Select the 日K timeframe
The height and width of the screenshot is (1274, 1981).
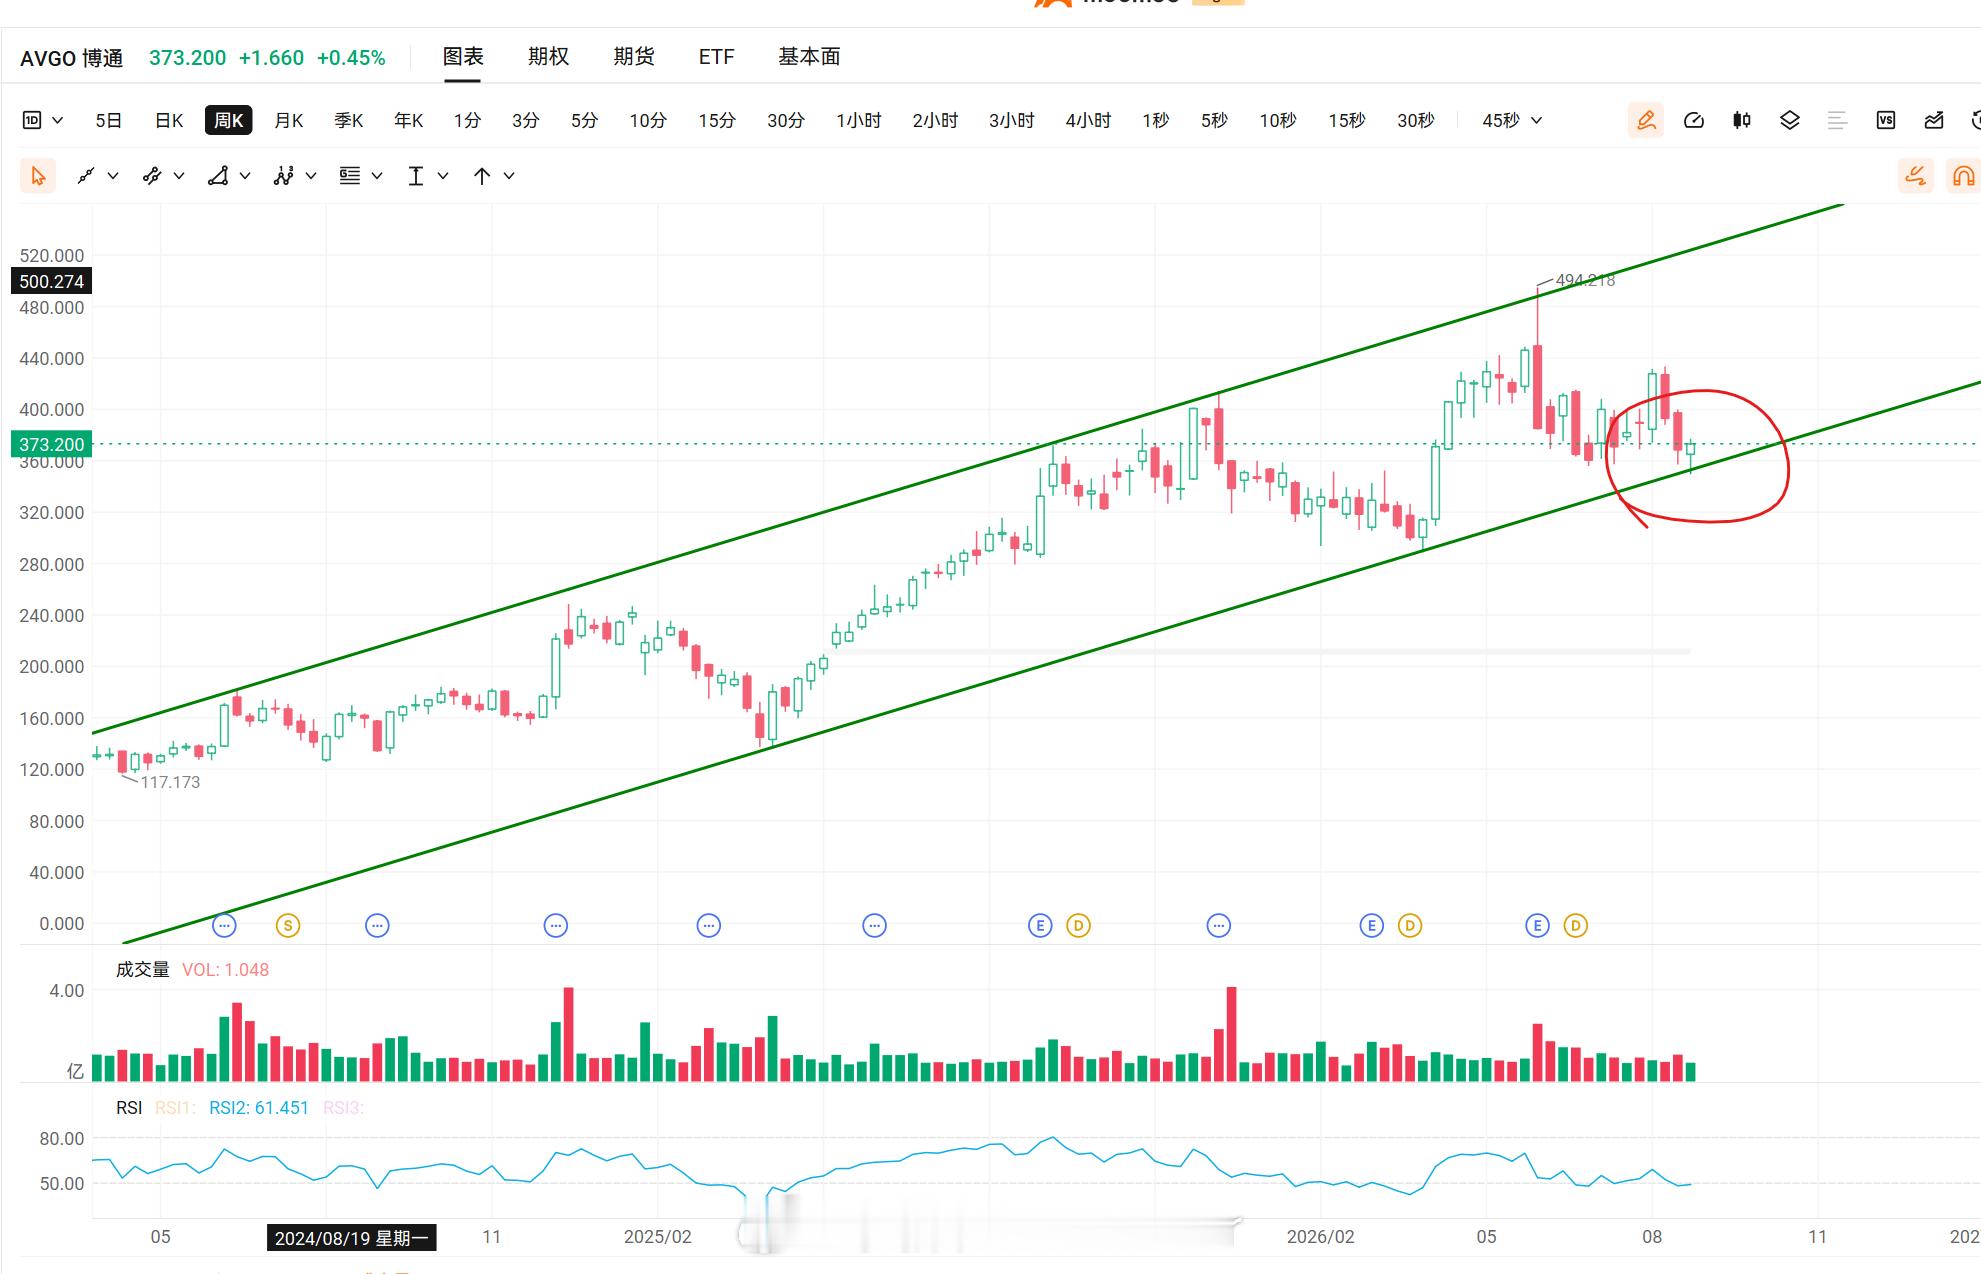point(169,120)
